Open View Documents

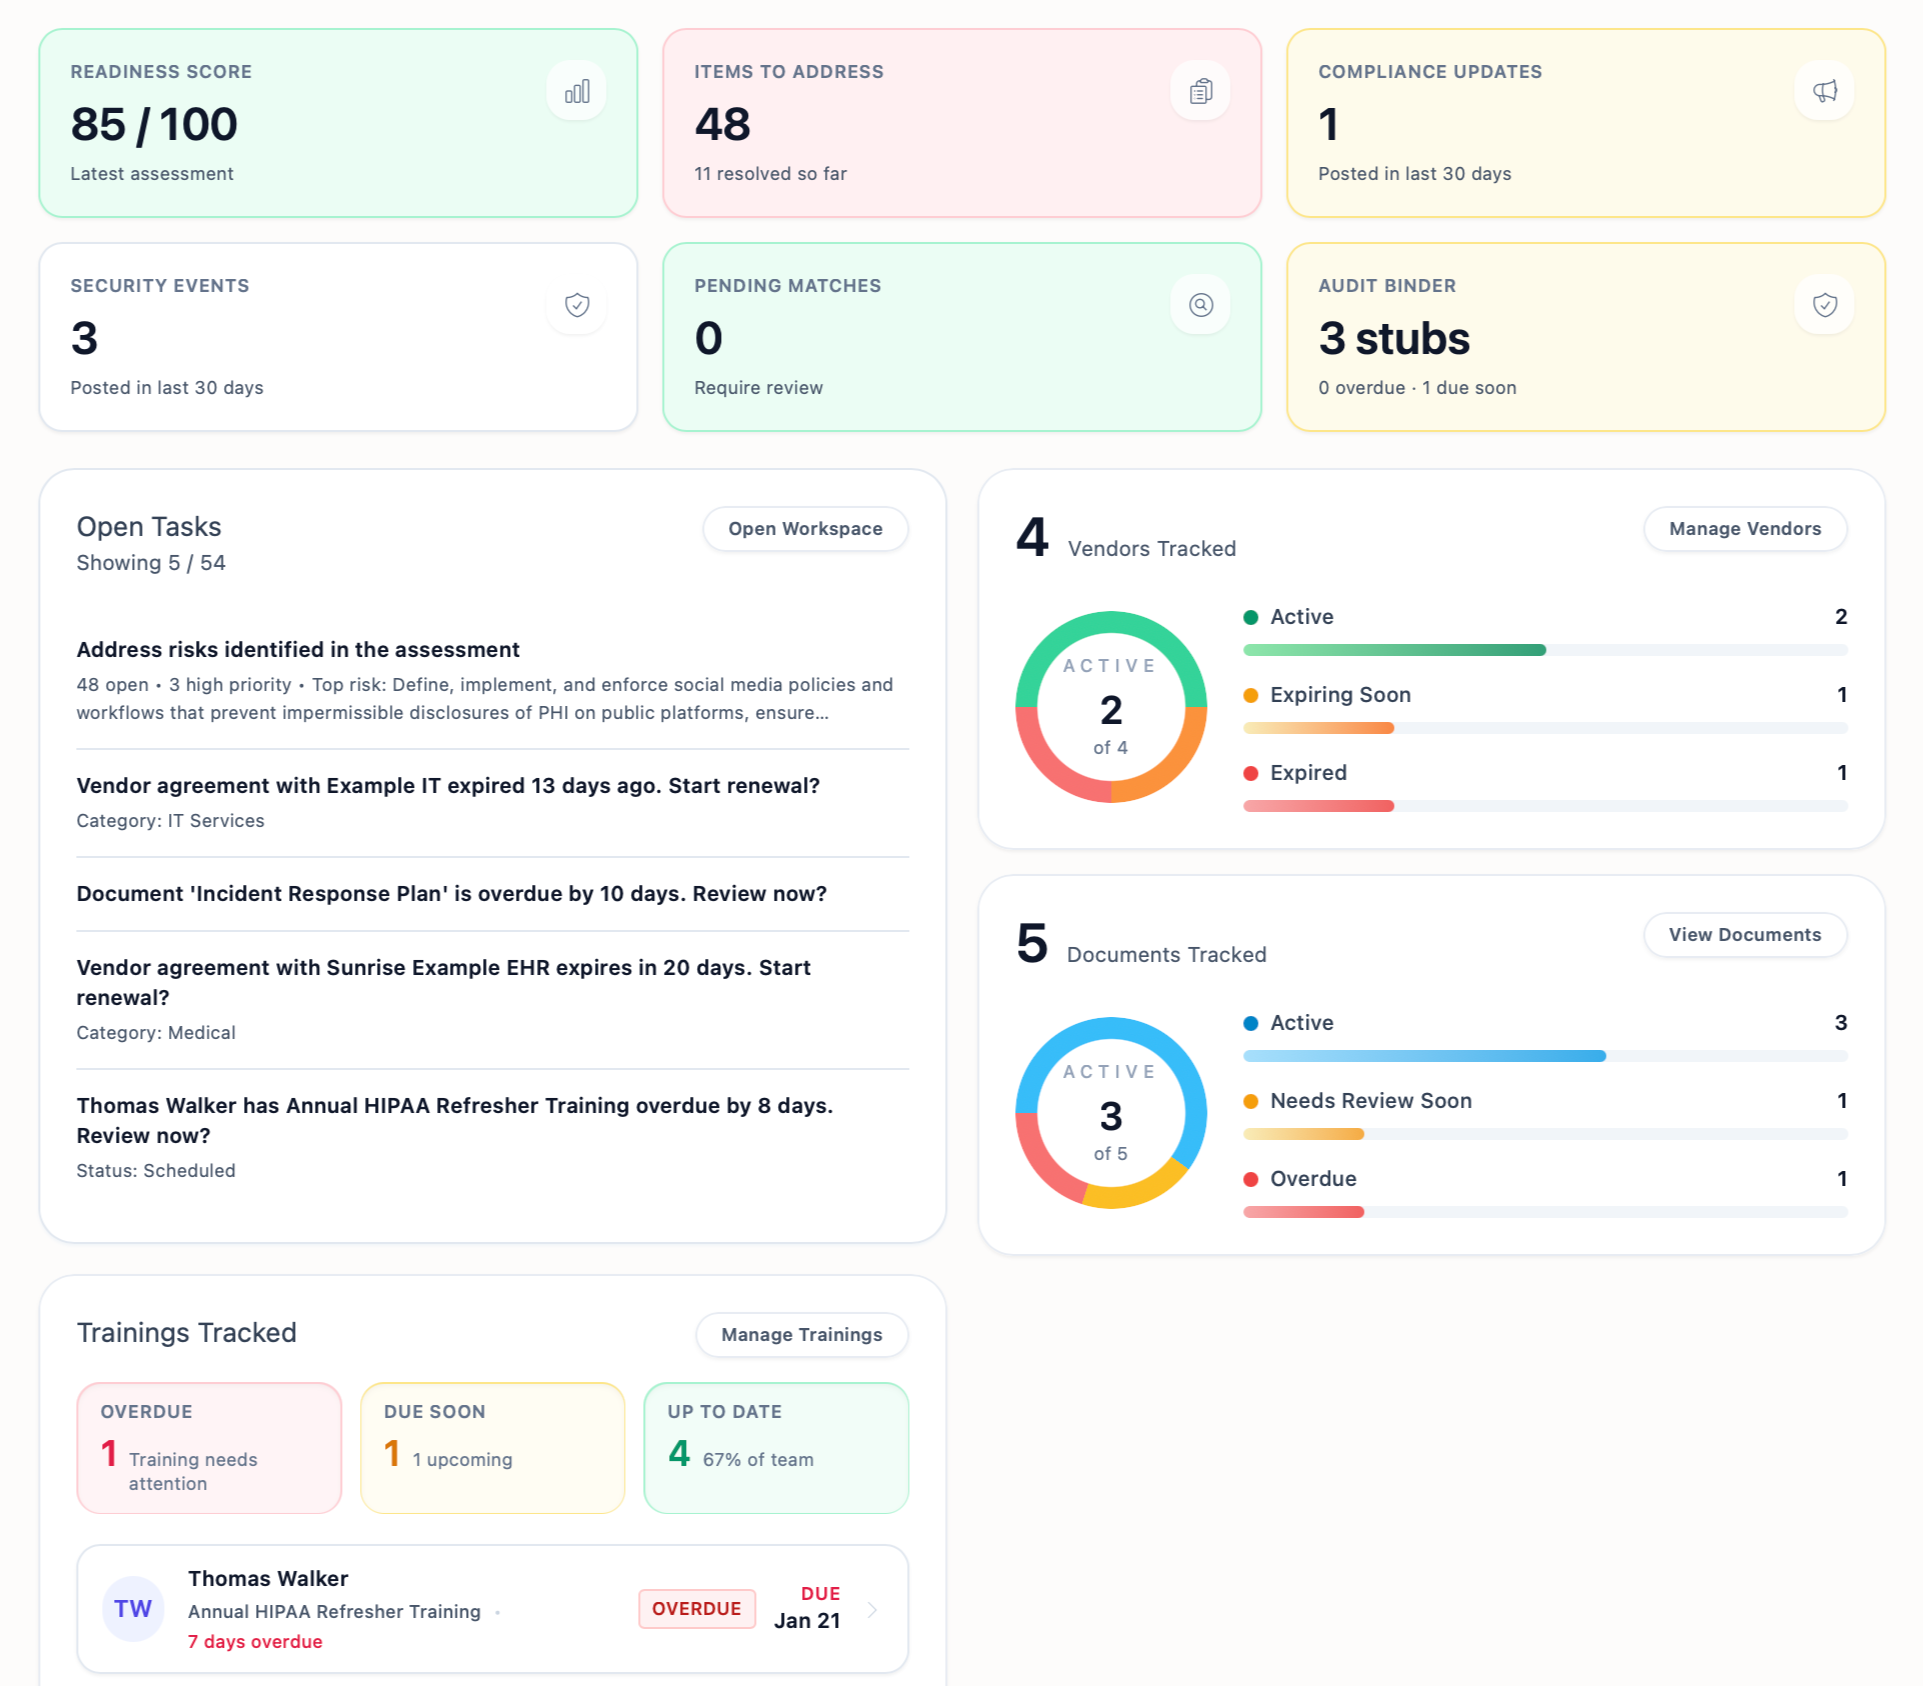point(1745,934)
